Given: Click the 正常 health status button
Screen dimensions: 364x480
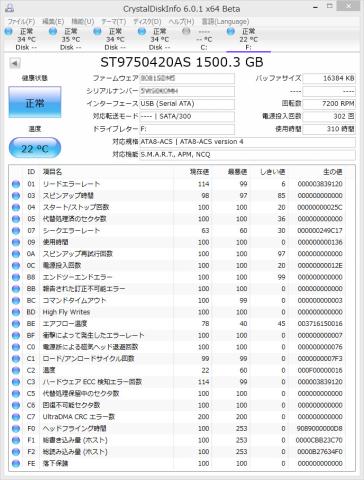Looking at the screenshot, I should [x=35, y=102].
